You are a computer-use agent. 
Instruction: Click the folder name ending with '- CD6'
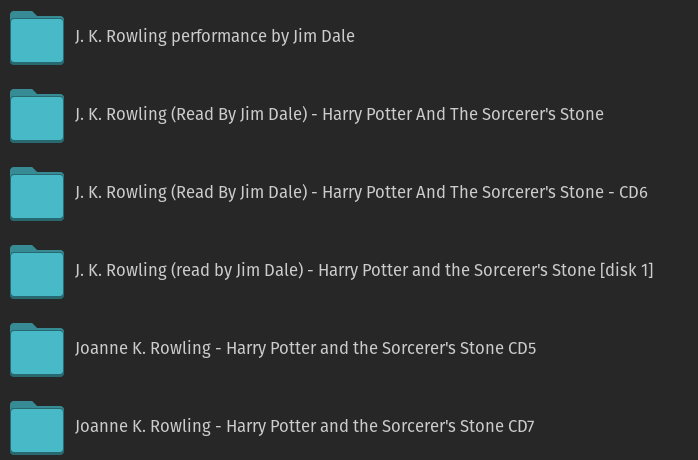click(361, 192)
